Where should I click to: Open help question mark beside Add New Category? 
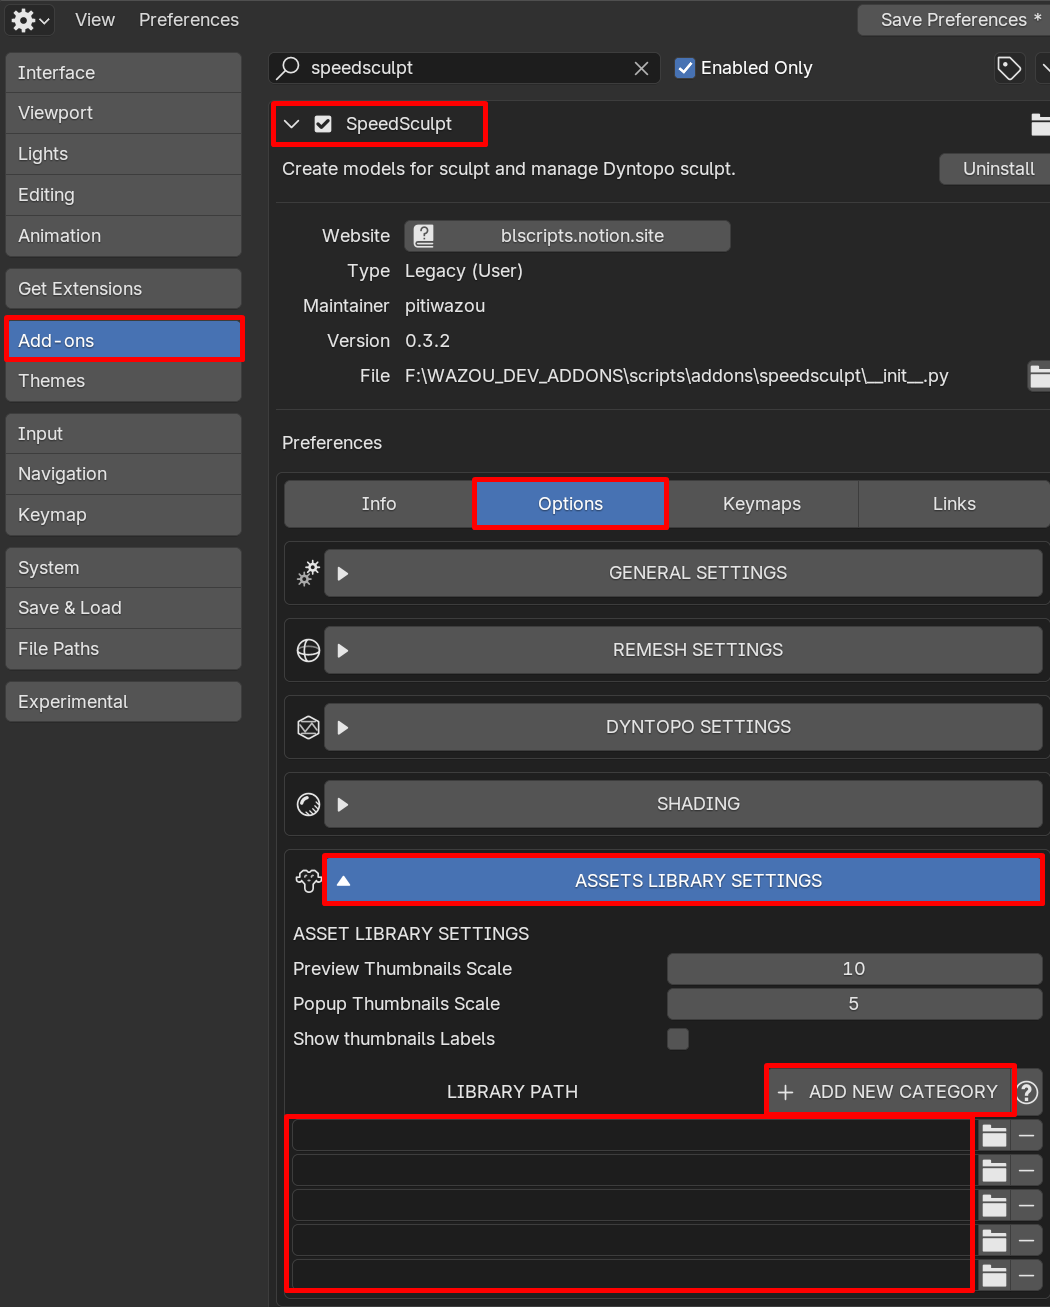point(1027,1092)
